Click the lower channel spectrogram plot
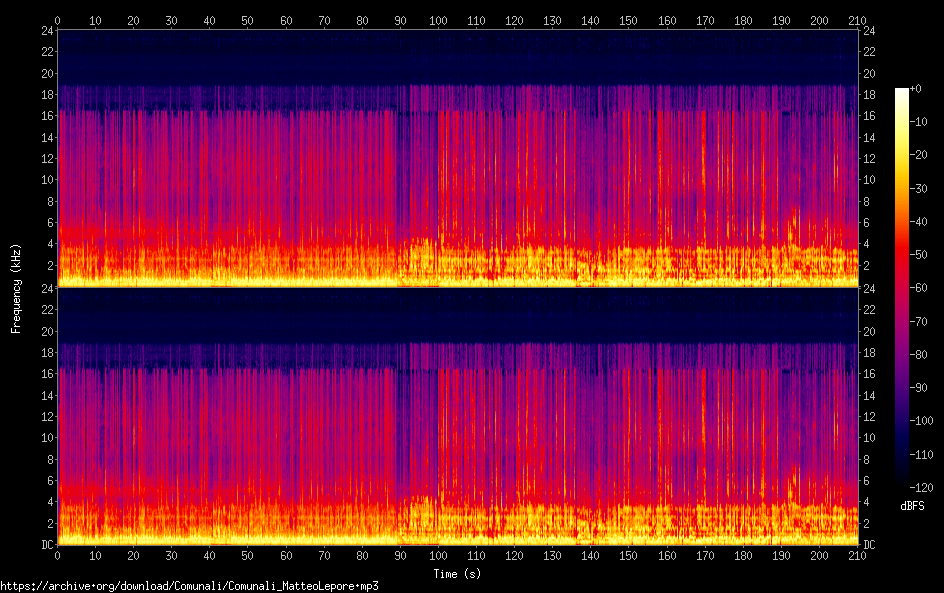The image size is (944, 593). 458,417
